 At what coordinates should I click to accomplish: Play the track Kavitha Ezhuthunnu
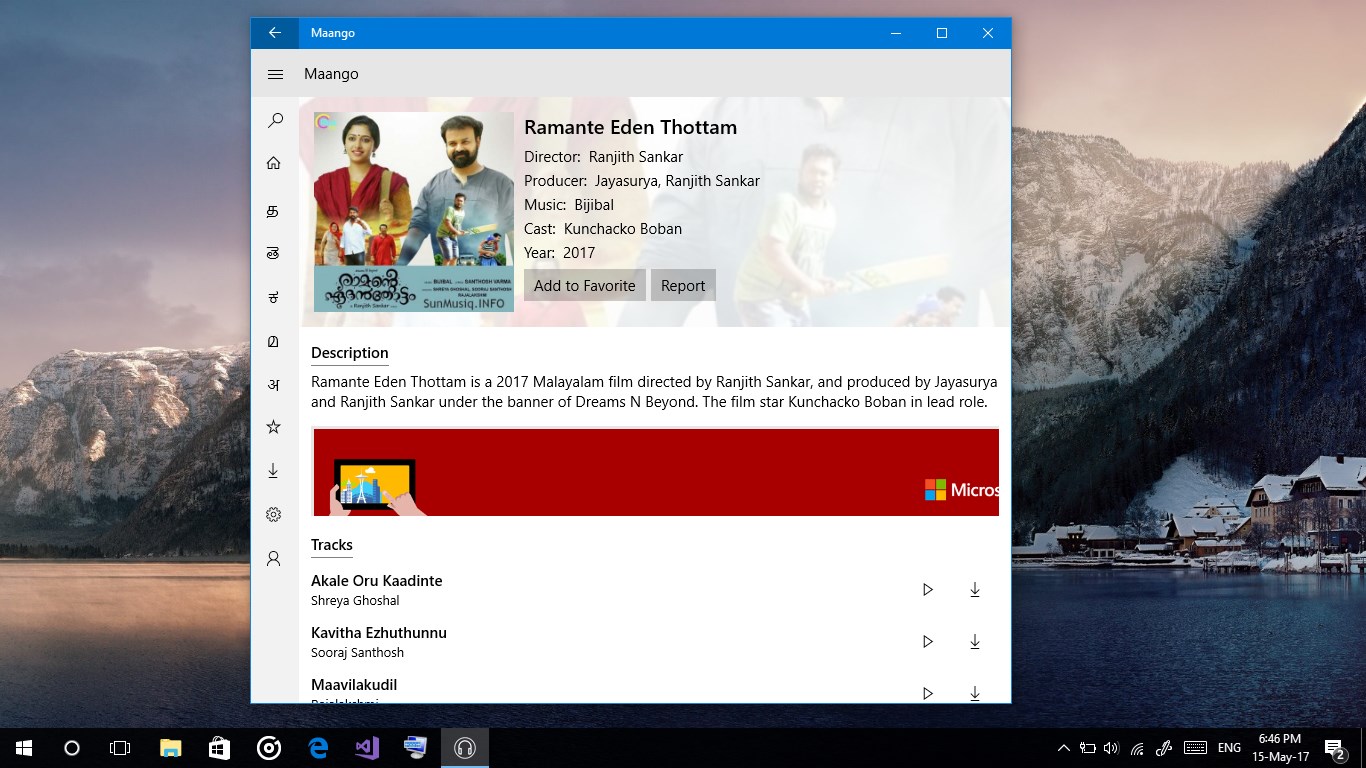click(x=928, y=642)
